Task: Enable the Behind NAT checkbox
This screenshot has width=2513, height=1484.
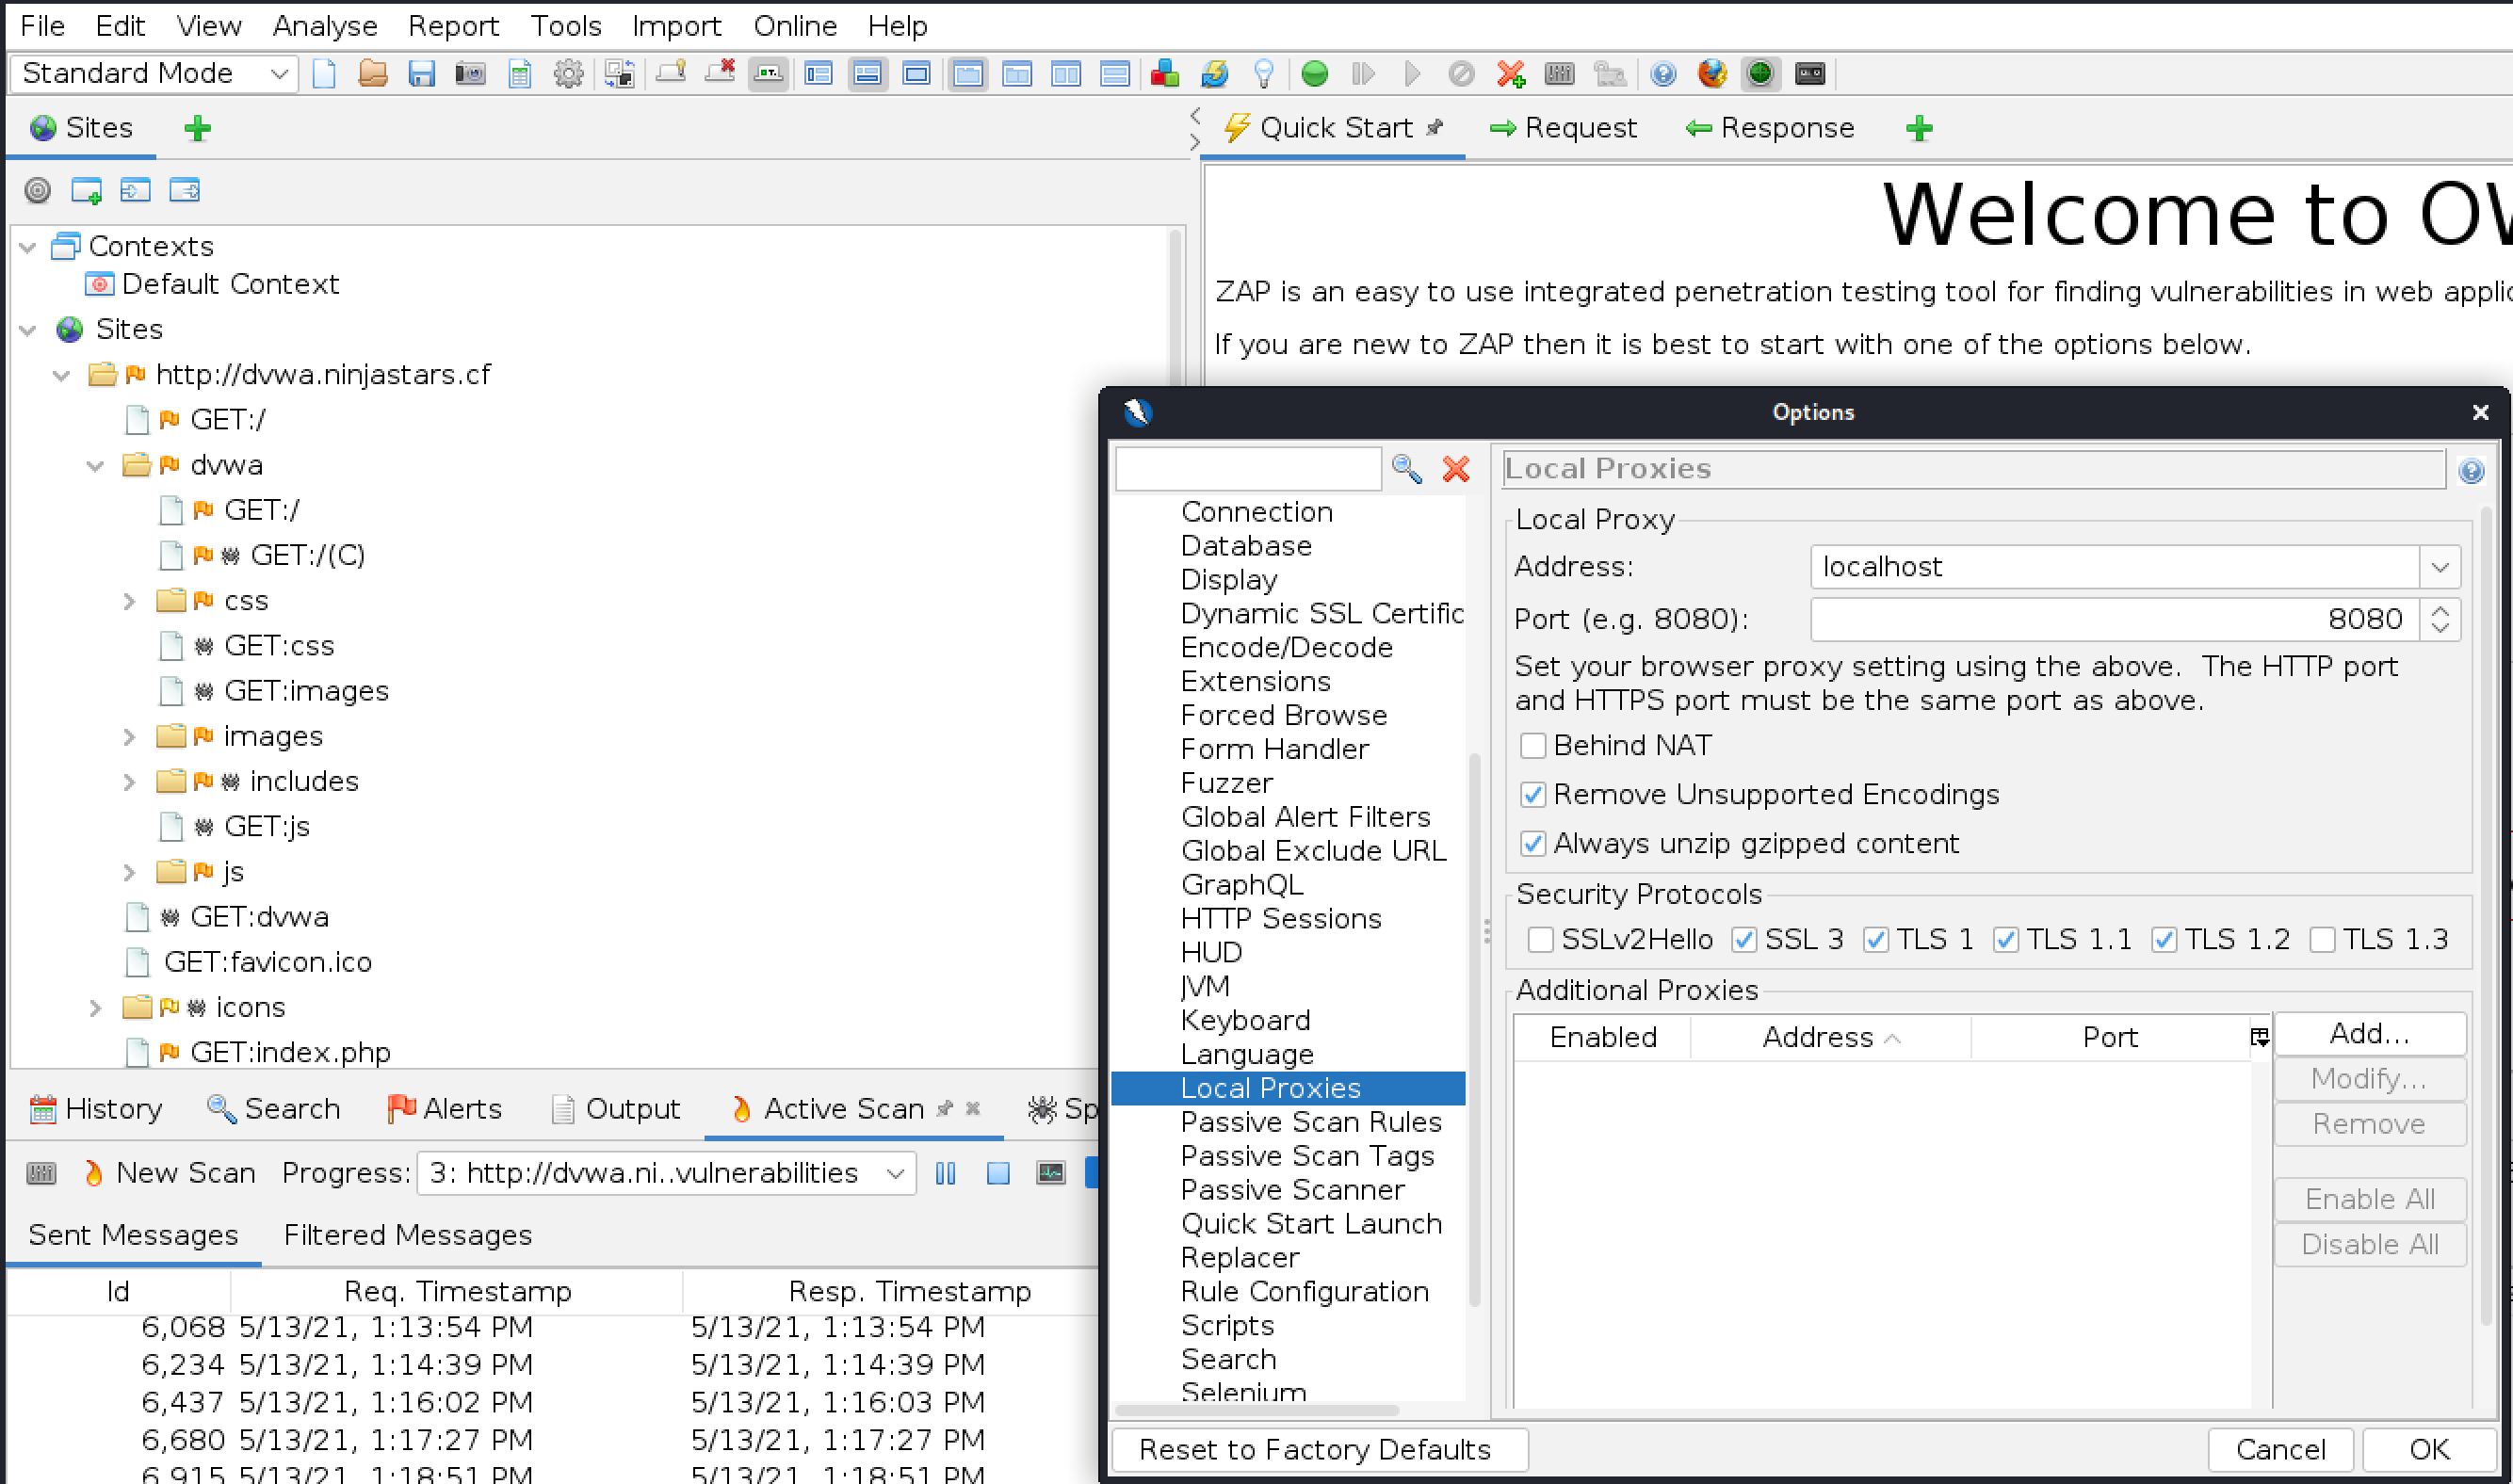Action: (1532, 746)
